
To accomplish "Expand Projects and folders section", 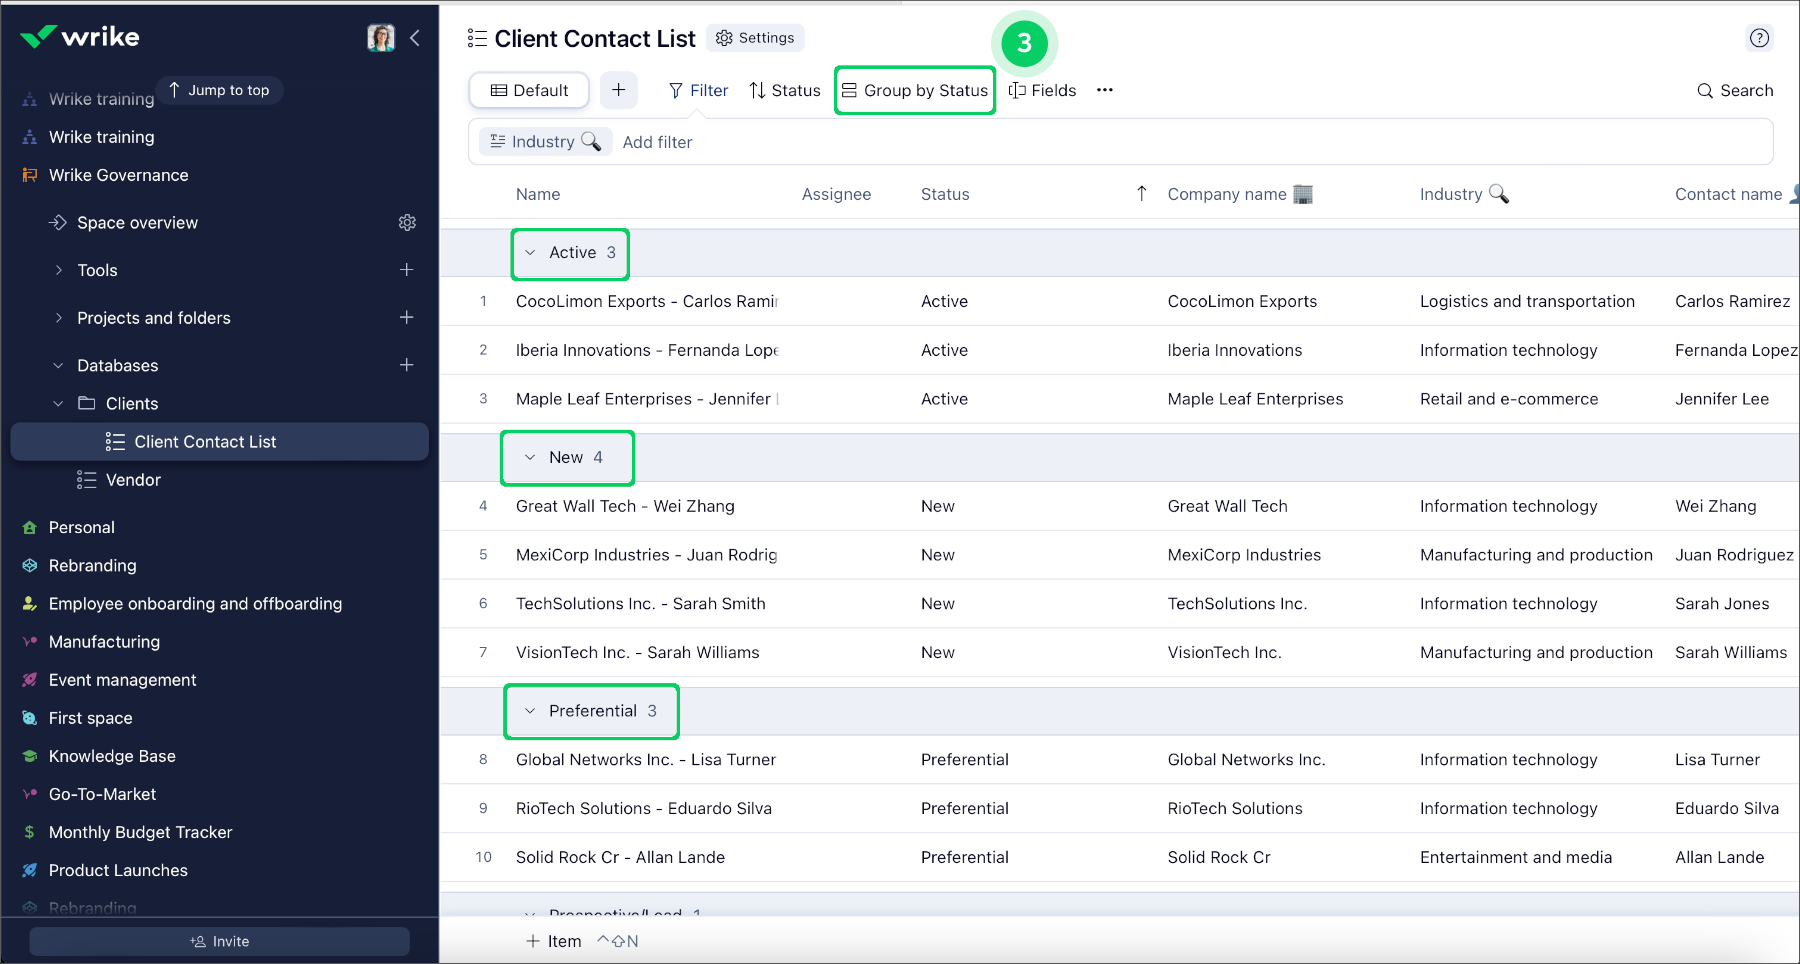I will 58,318.
